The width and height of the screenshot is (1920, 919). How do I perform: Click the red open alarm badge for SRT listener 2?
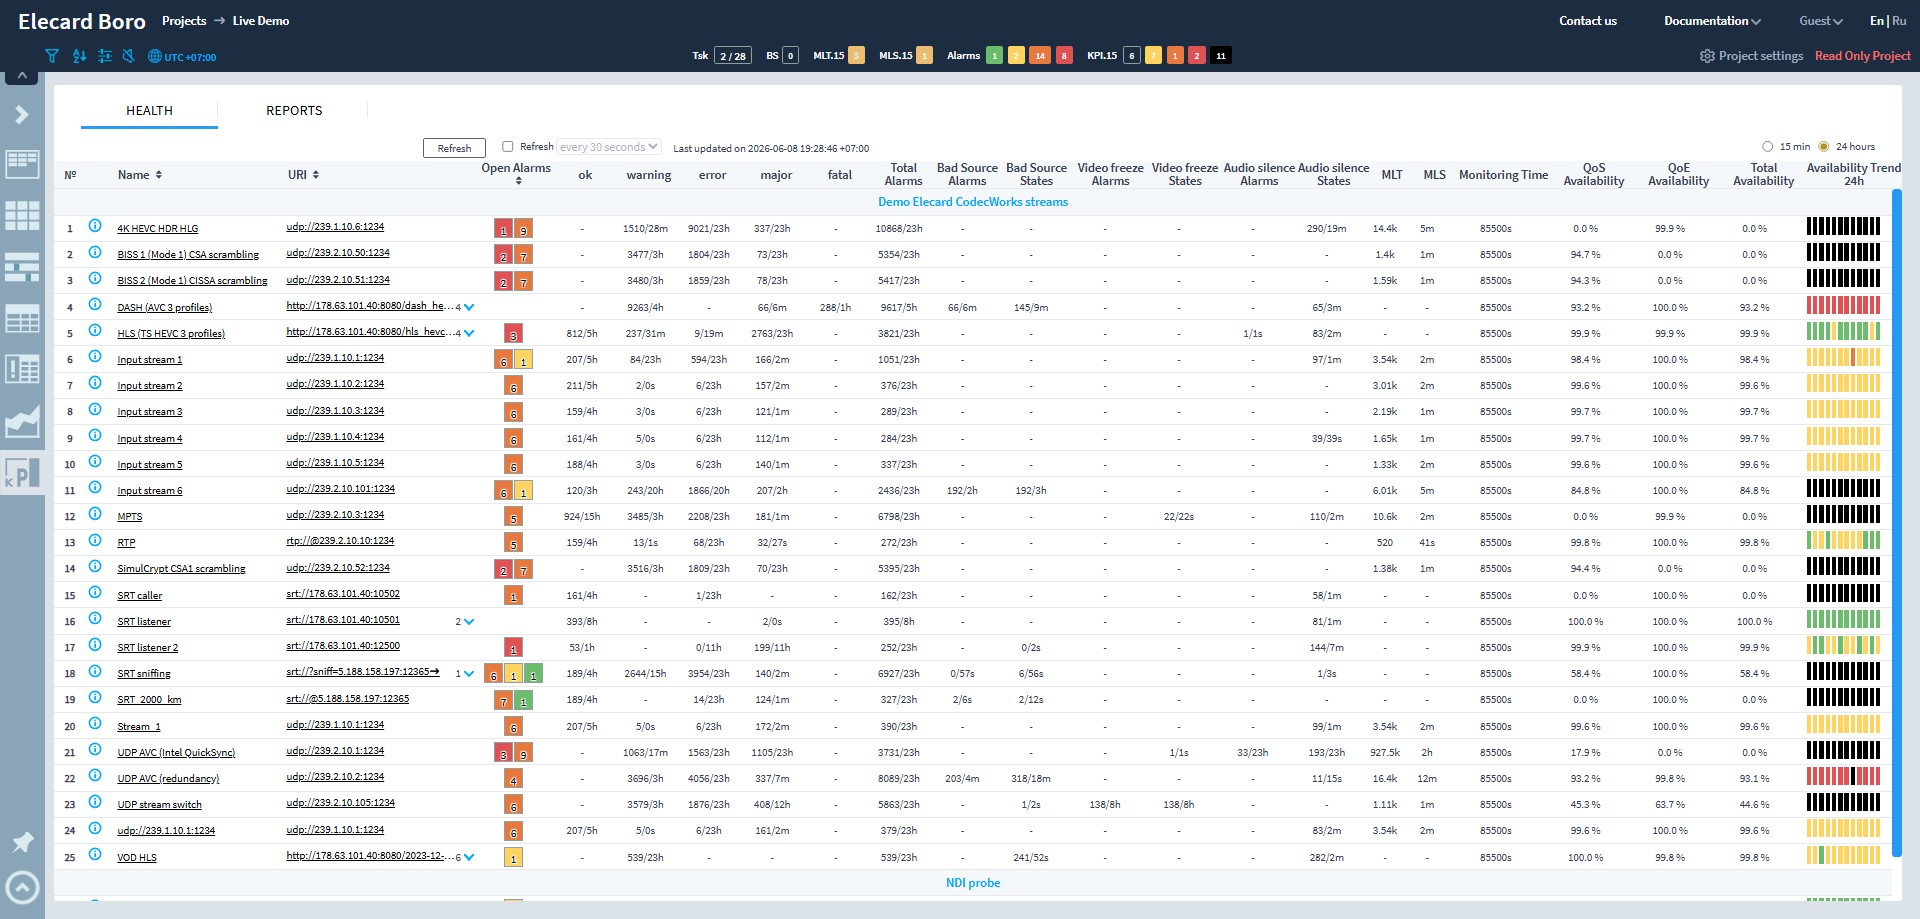[513, 648]
